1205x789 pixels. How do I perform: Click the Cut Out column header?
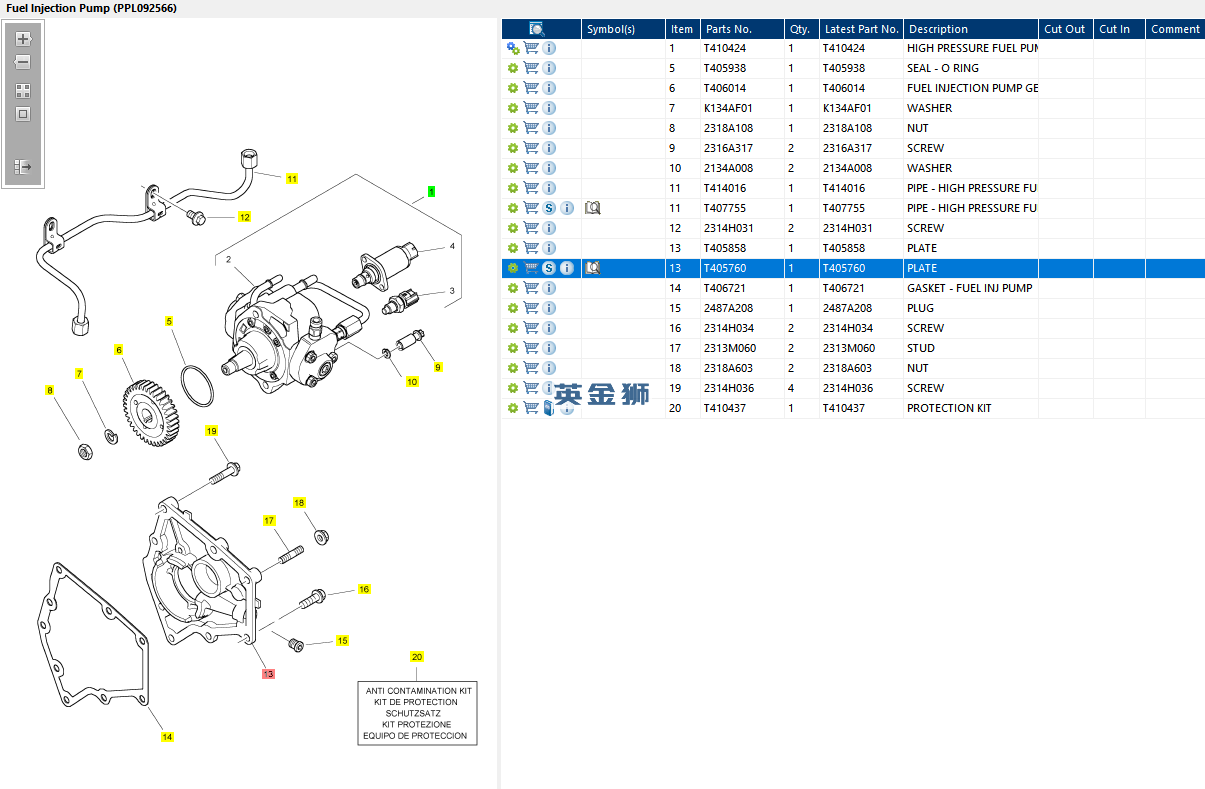click(1066, 29)
